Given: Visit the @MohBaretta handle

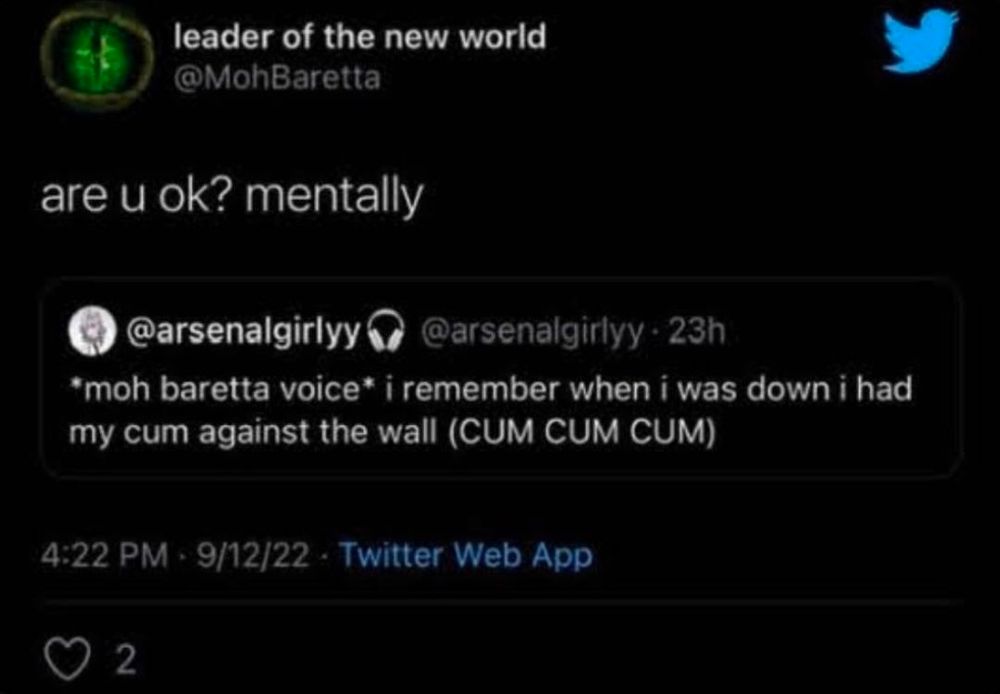Looking at the screenshot, I should pyautogui.click(x=277, y=80).
